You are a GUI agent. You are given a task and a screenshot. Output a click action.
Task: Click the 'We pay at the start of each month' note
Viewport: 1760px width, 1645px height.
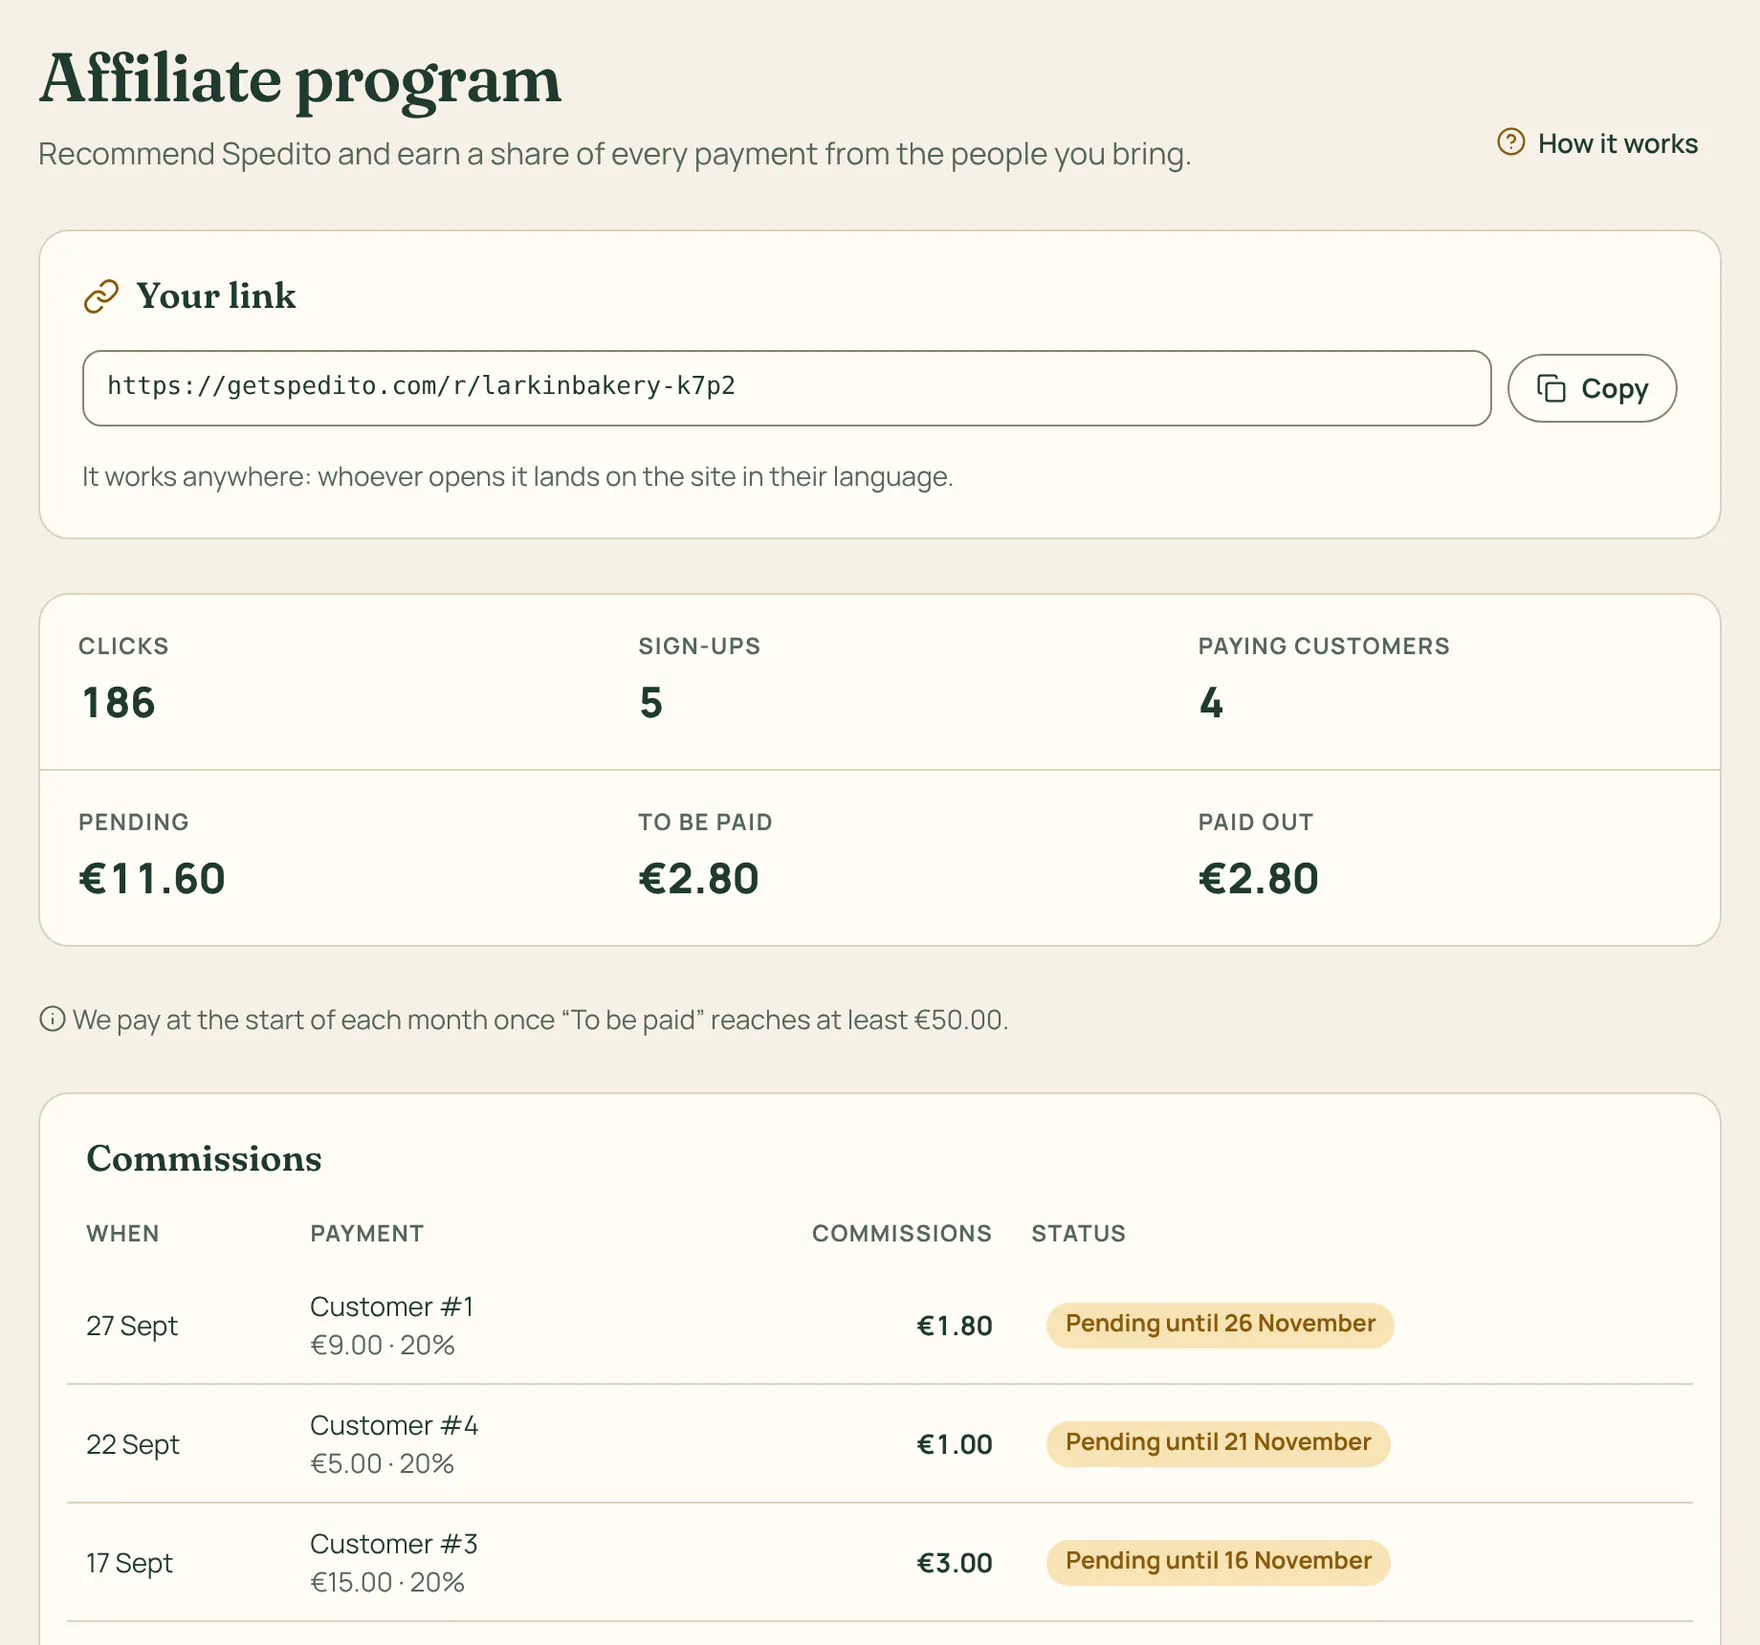point(540,1019)
